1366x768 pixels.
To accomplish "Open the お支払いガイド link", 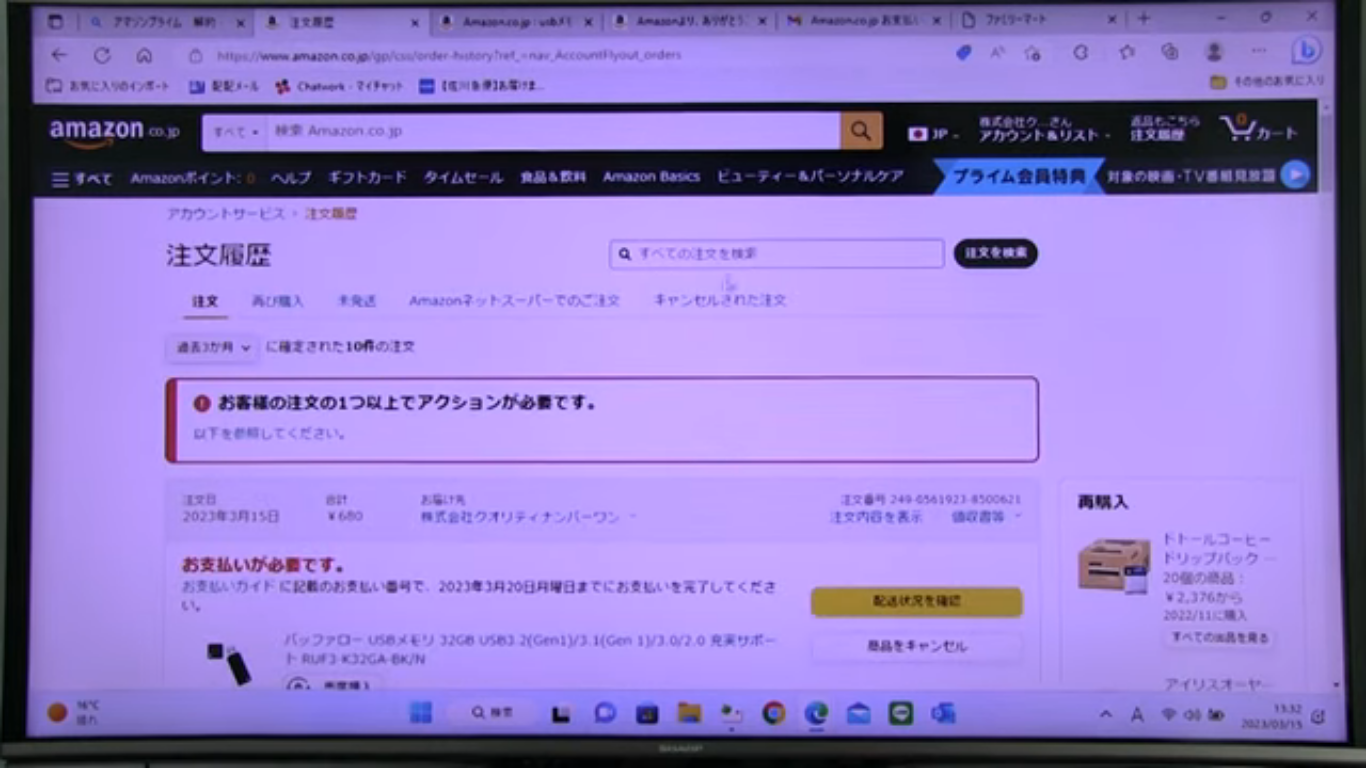I will coord(227,587).
